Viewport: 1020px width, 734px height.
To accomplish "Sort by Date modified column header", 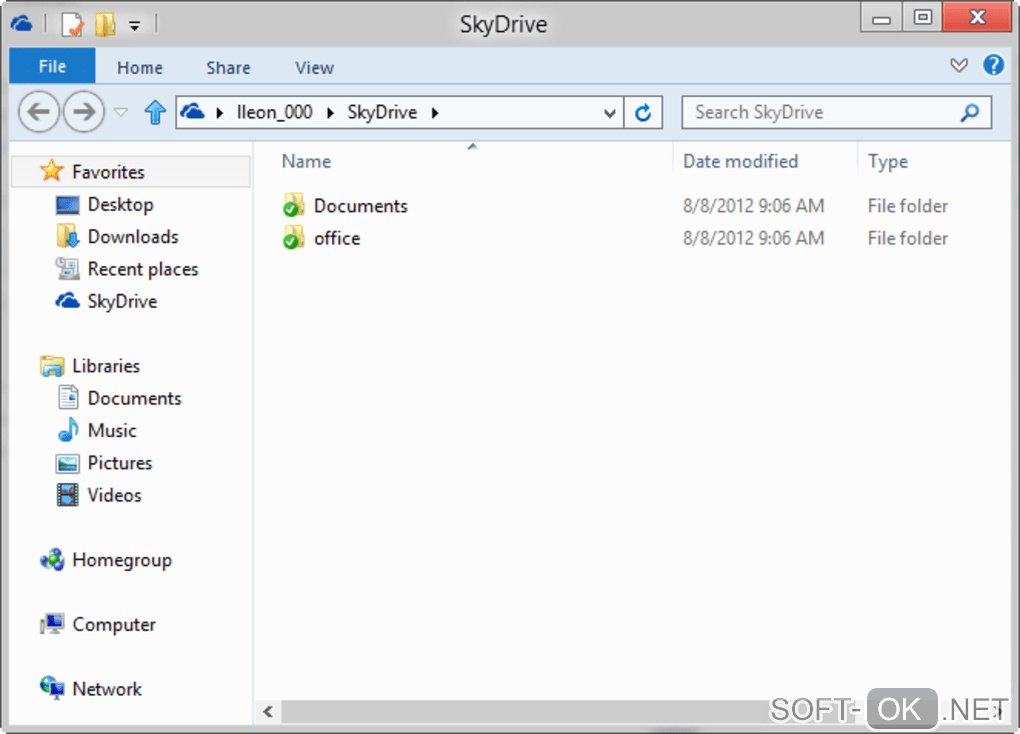I will [740, 161].
